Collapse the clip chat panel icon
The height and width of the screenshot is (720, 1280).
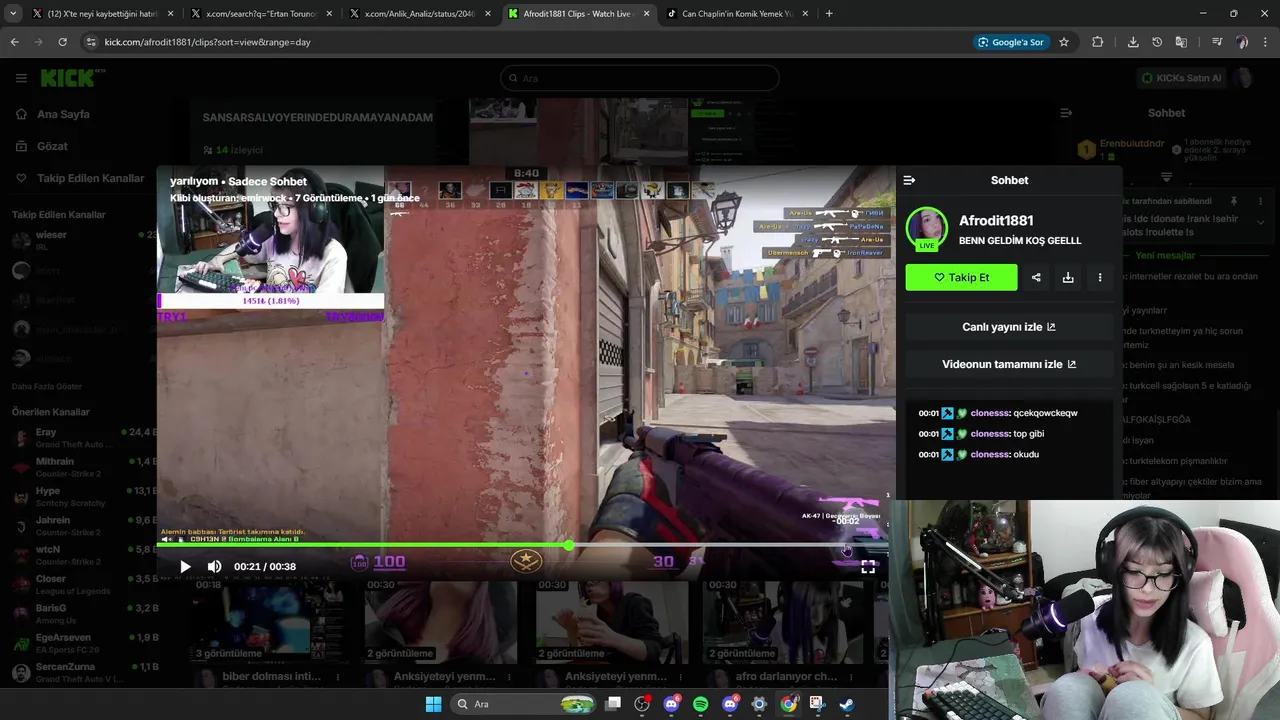pyautogui.click(x=909, y=180)
